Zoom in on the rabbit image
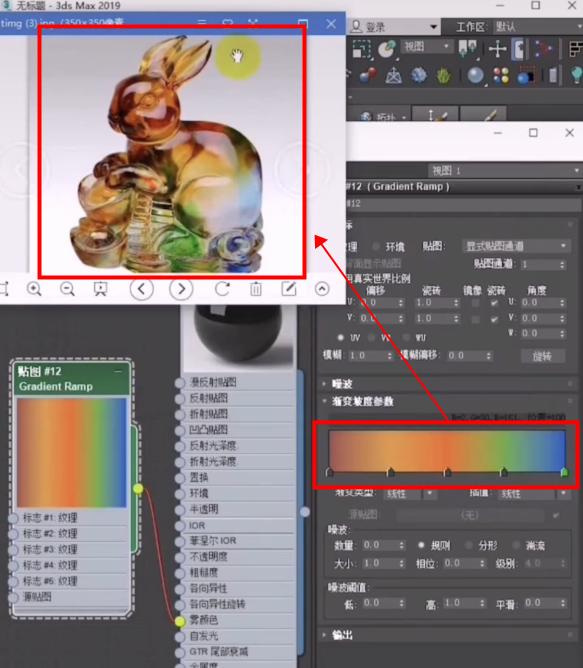This screenshot has height=668, width=583. [x=34, y=289]
